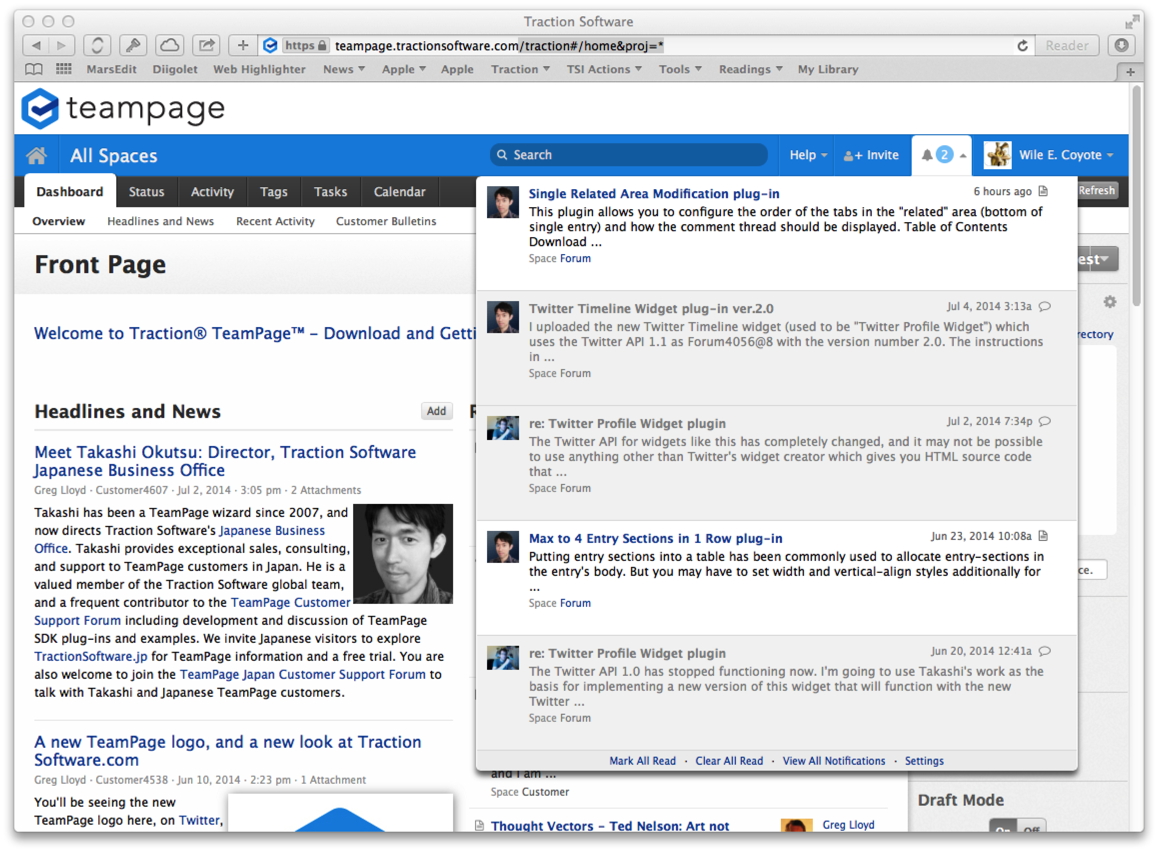The image size is (1158, 852).
Task: Click the Mark All Read link
Action: pyautogui.click(x=642, y=761)
